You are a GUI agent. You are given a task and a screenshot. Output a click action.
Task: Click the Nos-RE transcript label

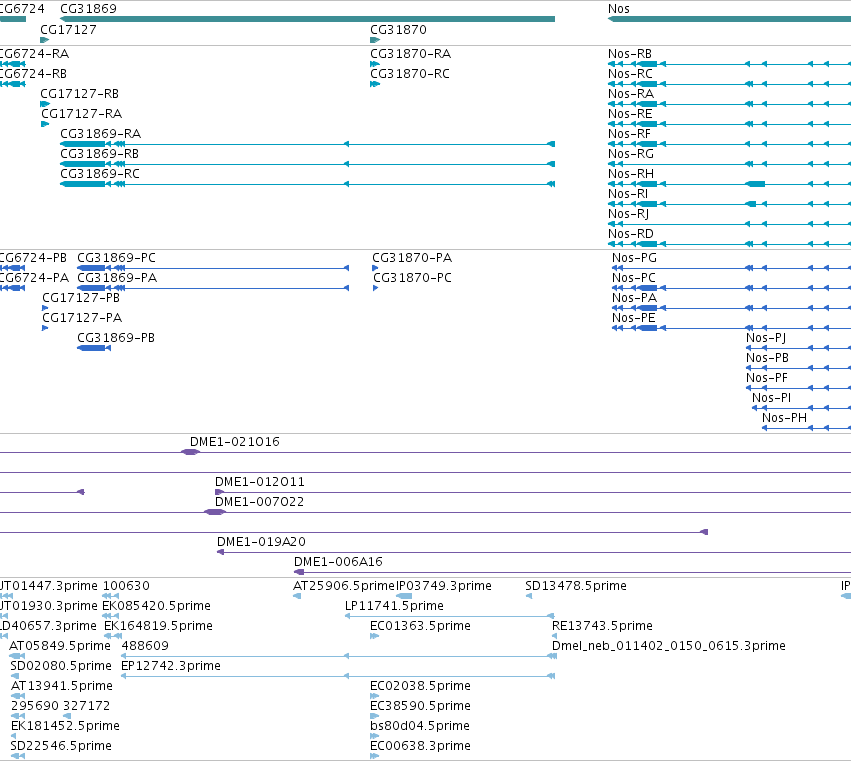[x=630, y=114]
